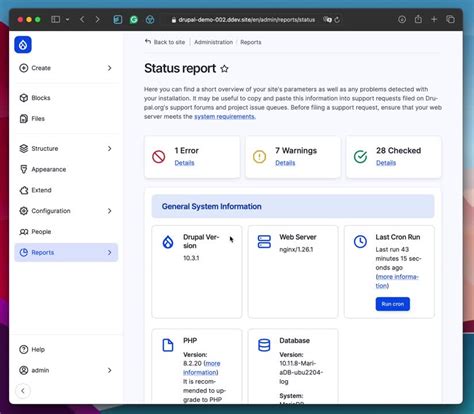Click the Last Cron Run clock icon
Screen dimensions: 474x414
click(x=360, y=242)
